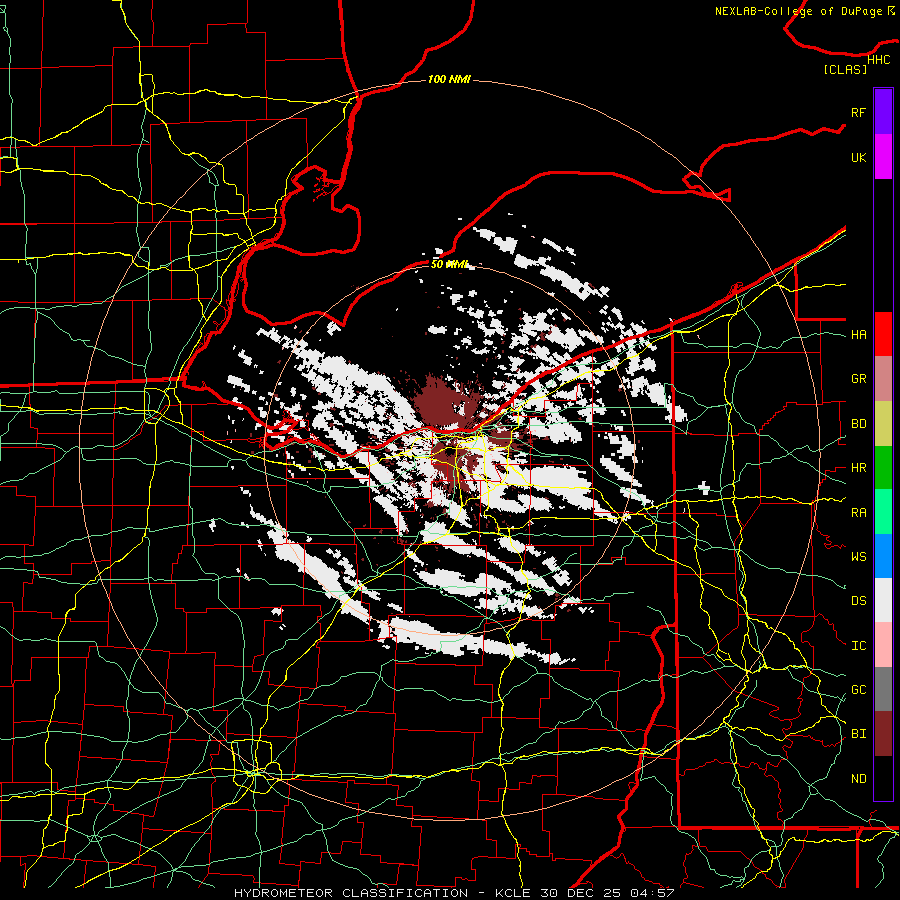
Task: Click the 'GR' legend label
Action: point(858,379)
